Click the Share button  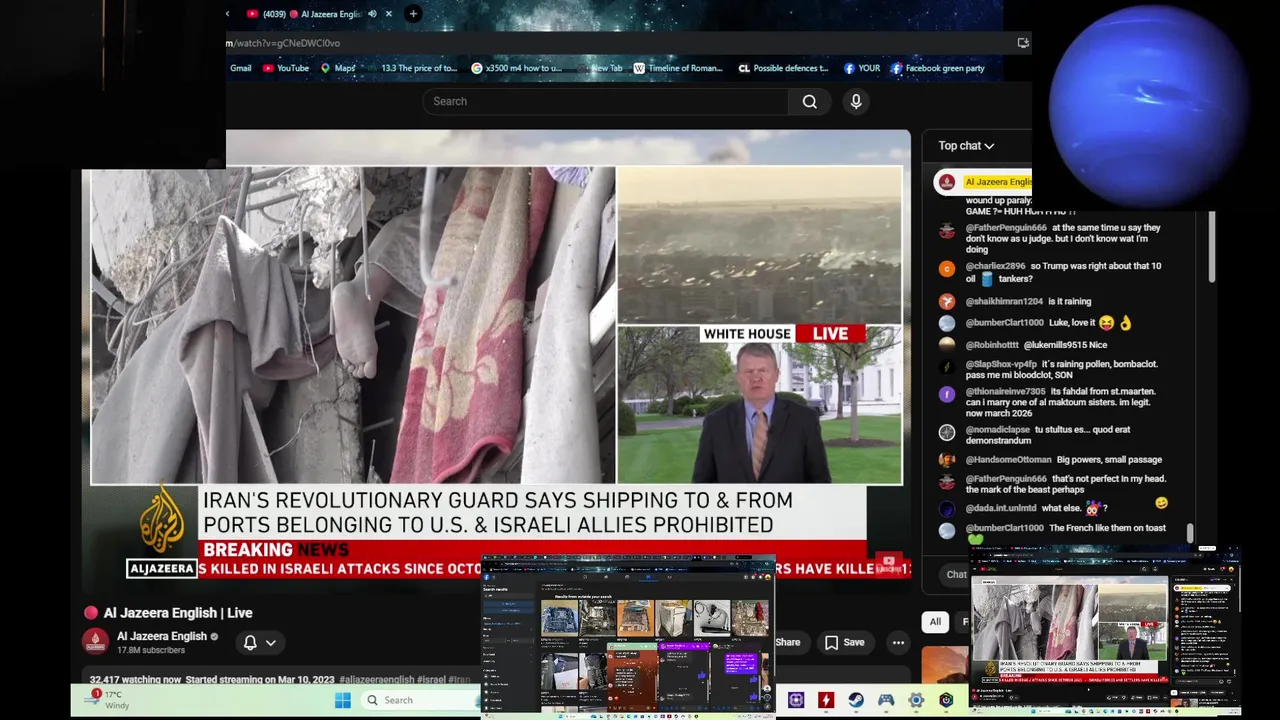(787, 642)
